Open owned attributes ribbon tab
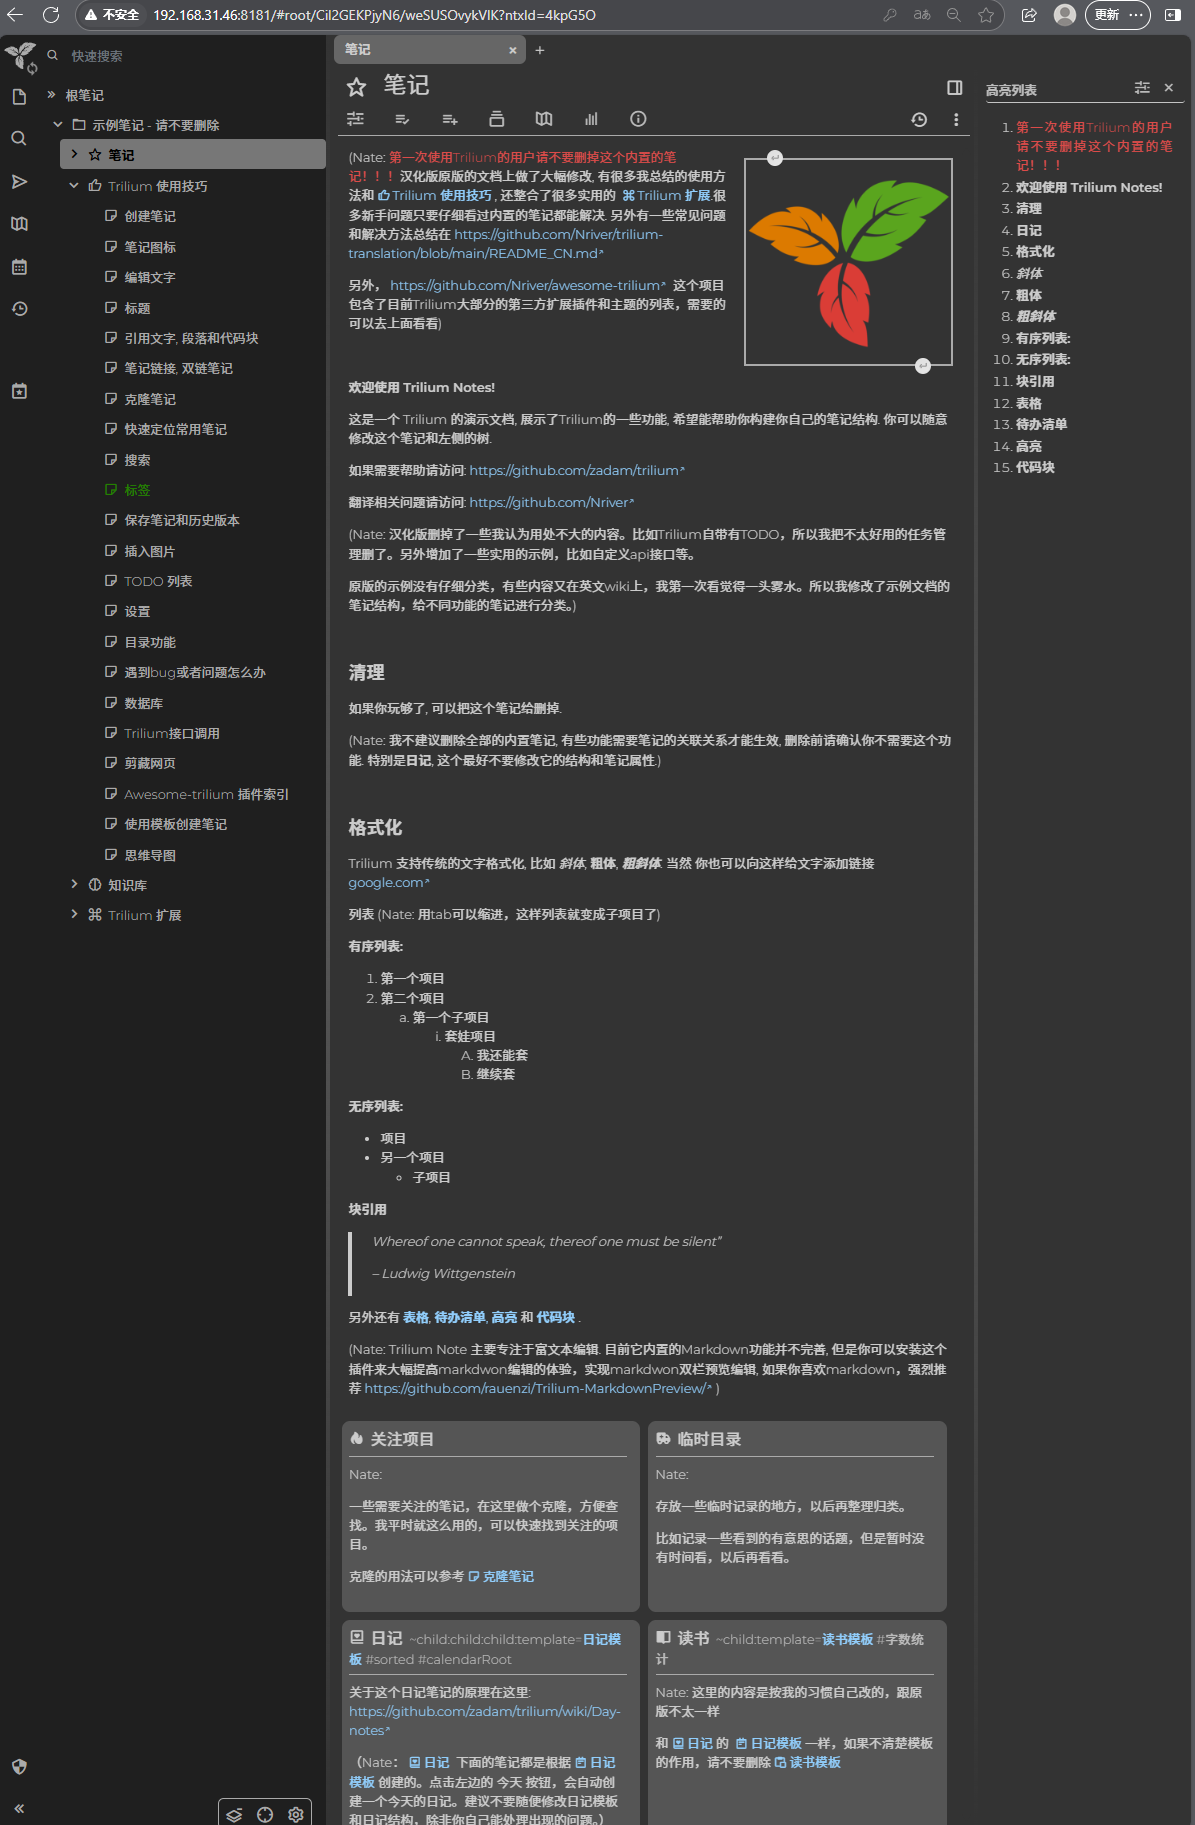Screen dimensions: 1195x1825 (x=402, y=119)
